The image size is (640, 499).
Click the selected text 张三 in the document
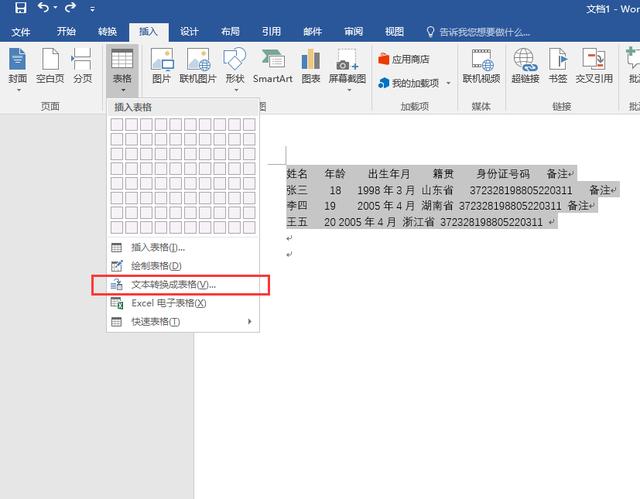tap(297, 190)
